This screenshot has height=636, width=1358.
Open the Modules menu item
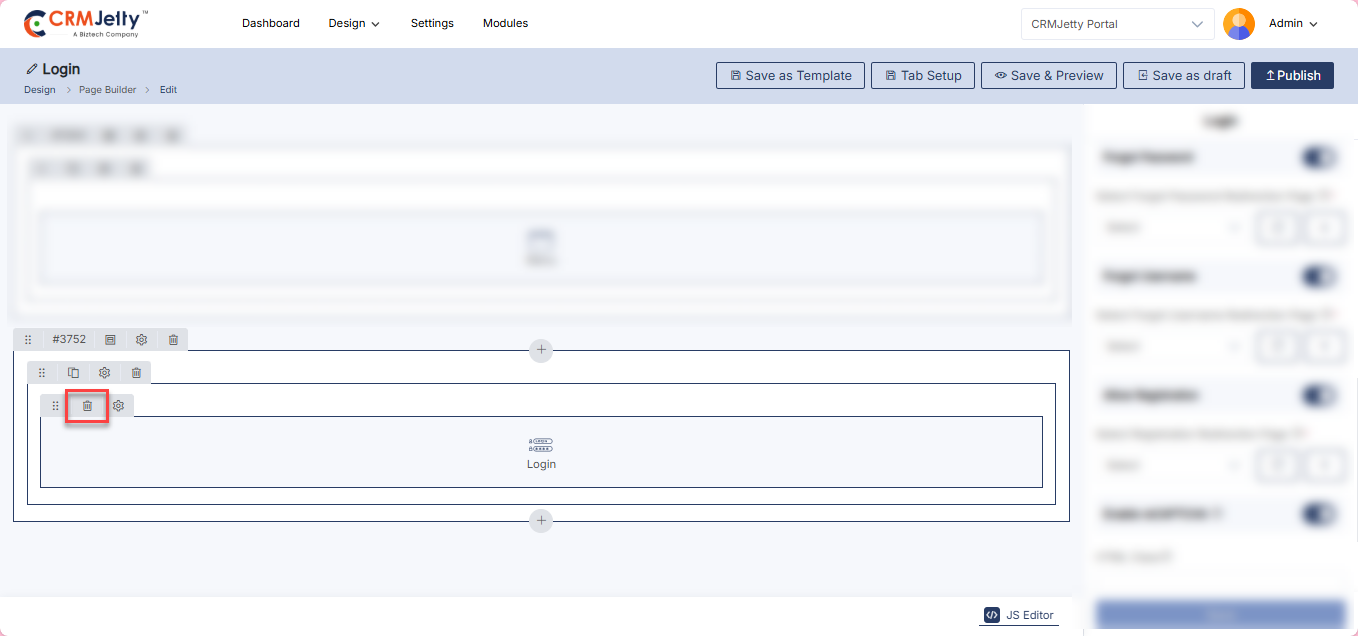(505, 23)
